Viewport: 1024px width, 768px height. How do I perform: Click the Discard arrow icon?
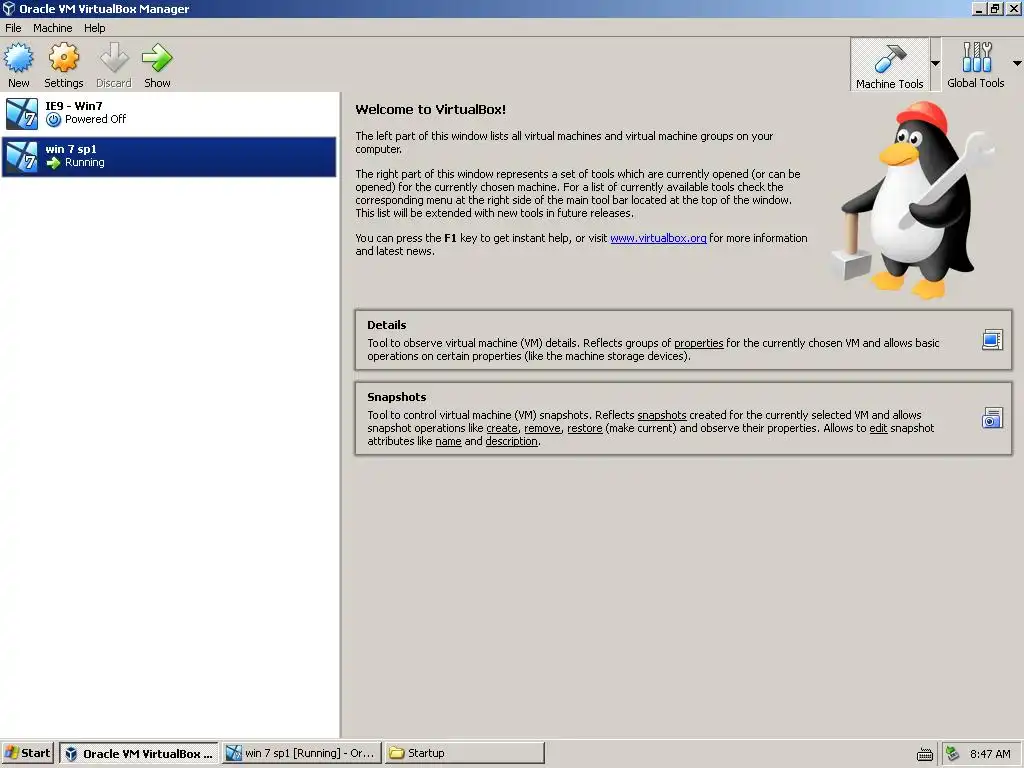(114, 58)
